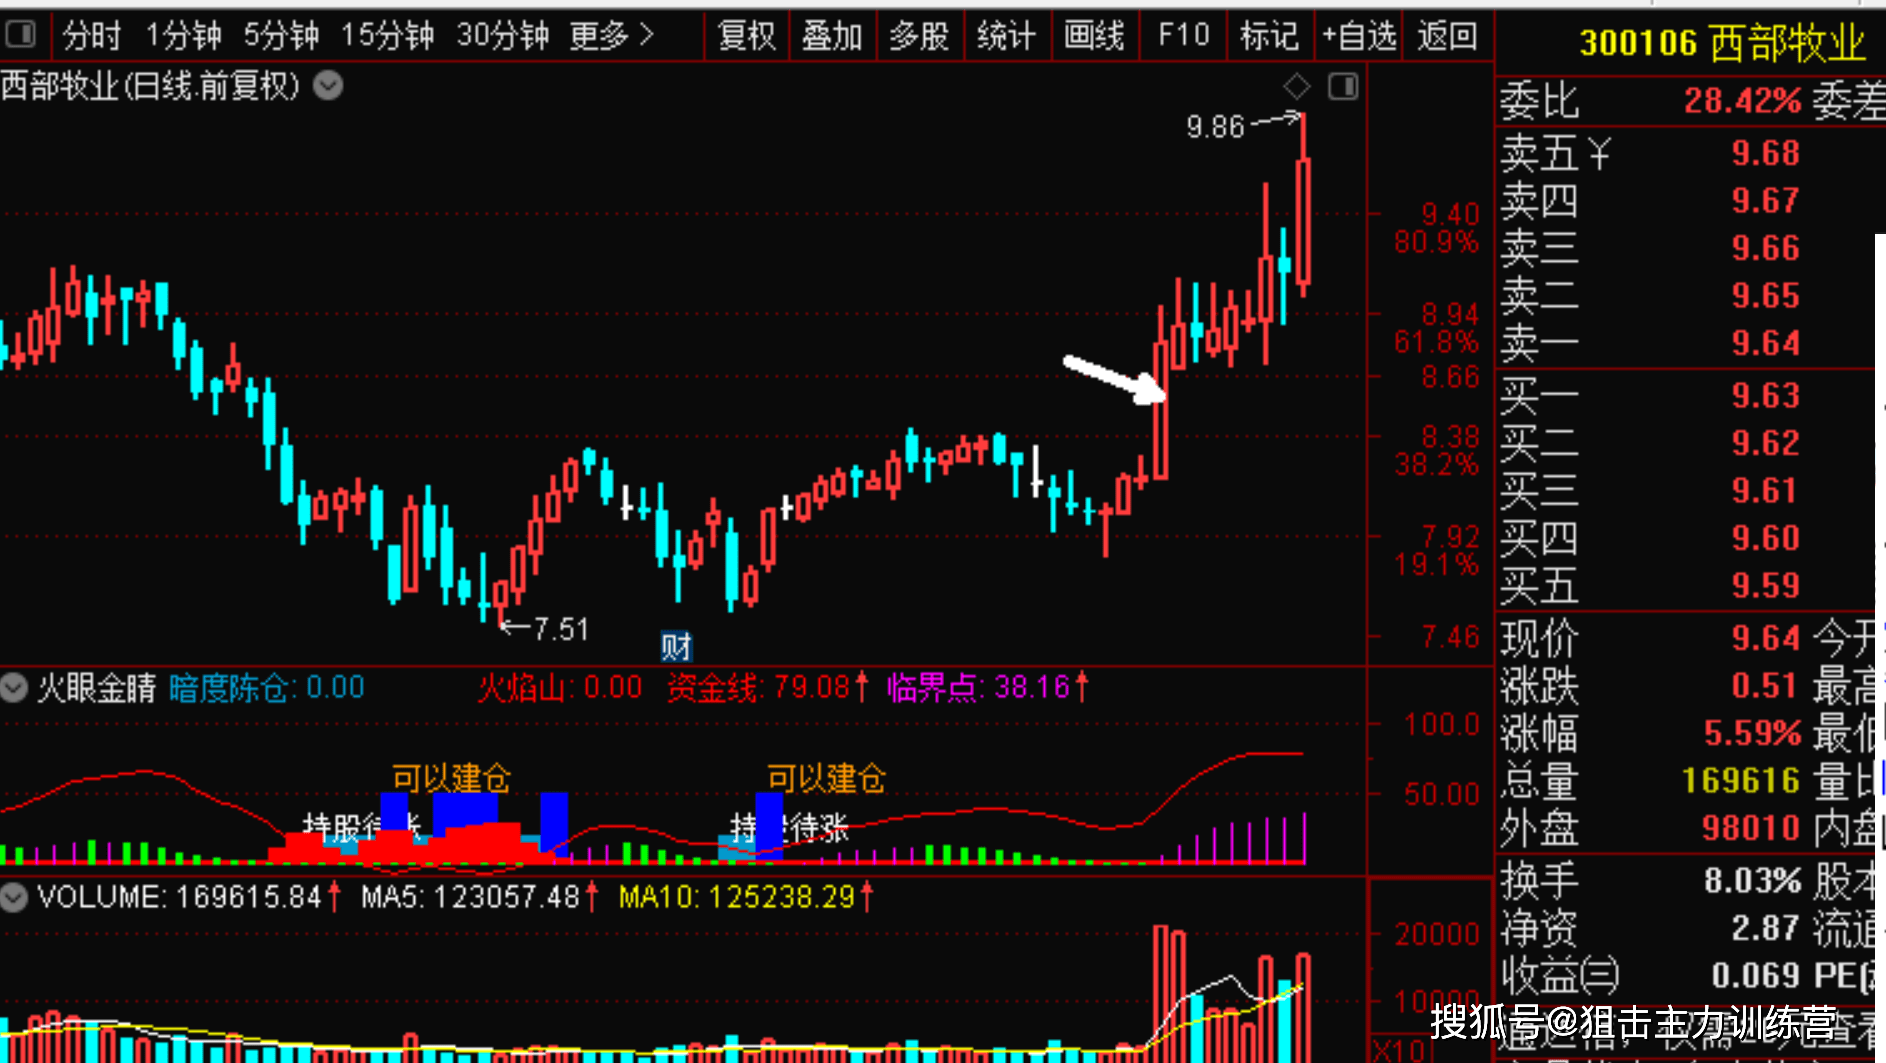Image resolution: width=1886 pixels, height=1063 pixels.
Task: Click the 标记 mark button
Action: click(x=1269, y=37)
